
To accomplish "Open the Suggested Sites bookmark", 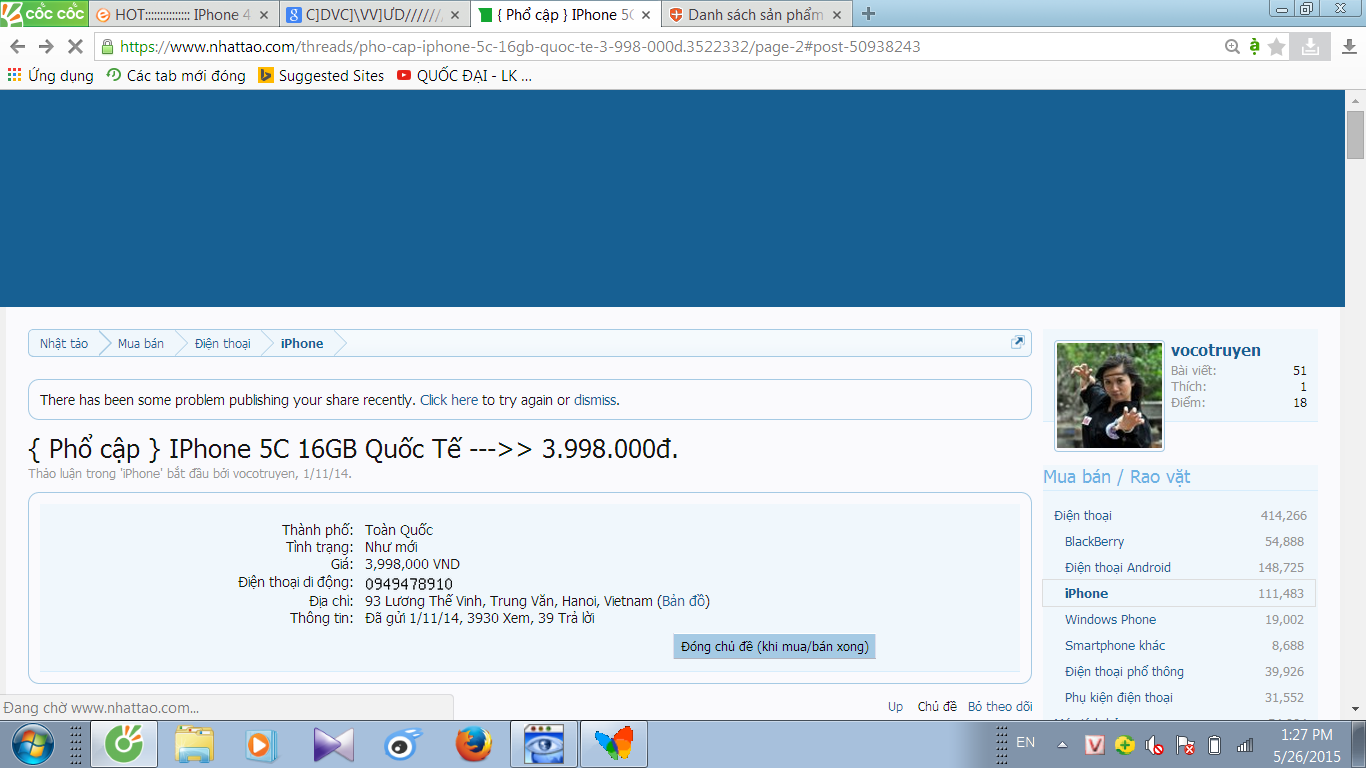I will coord(321,75).
